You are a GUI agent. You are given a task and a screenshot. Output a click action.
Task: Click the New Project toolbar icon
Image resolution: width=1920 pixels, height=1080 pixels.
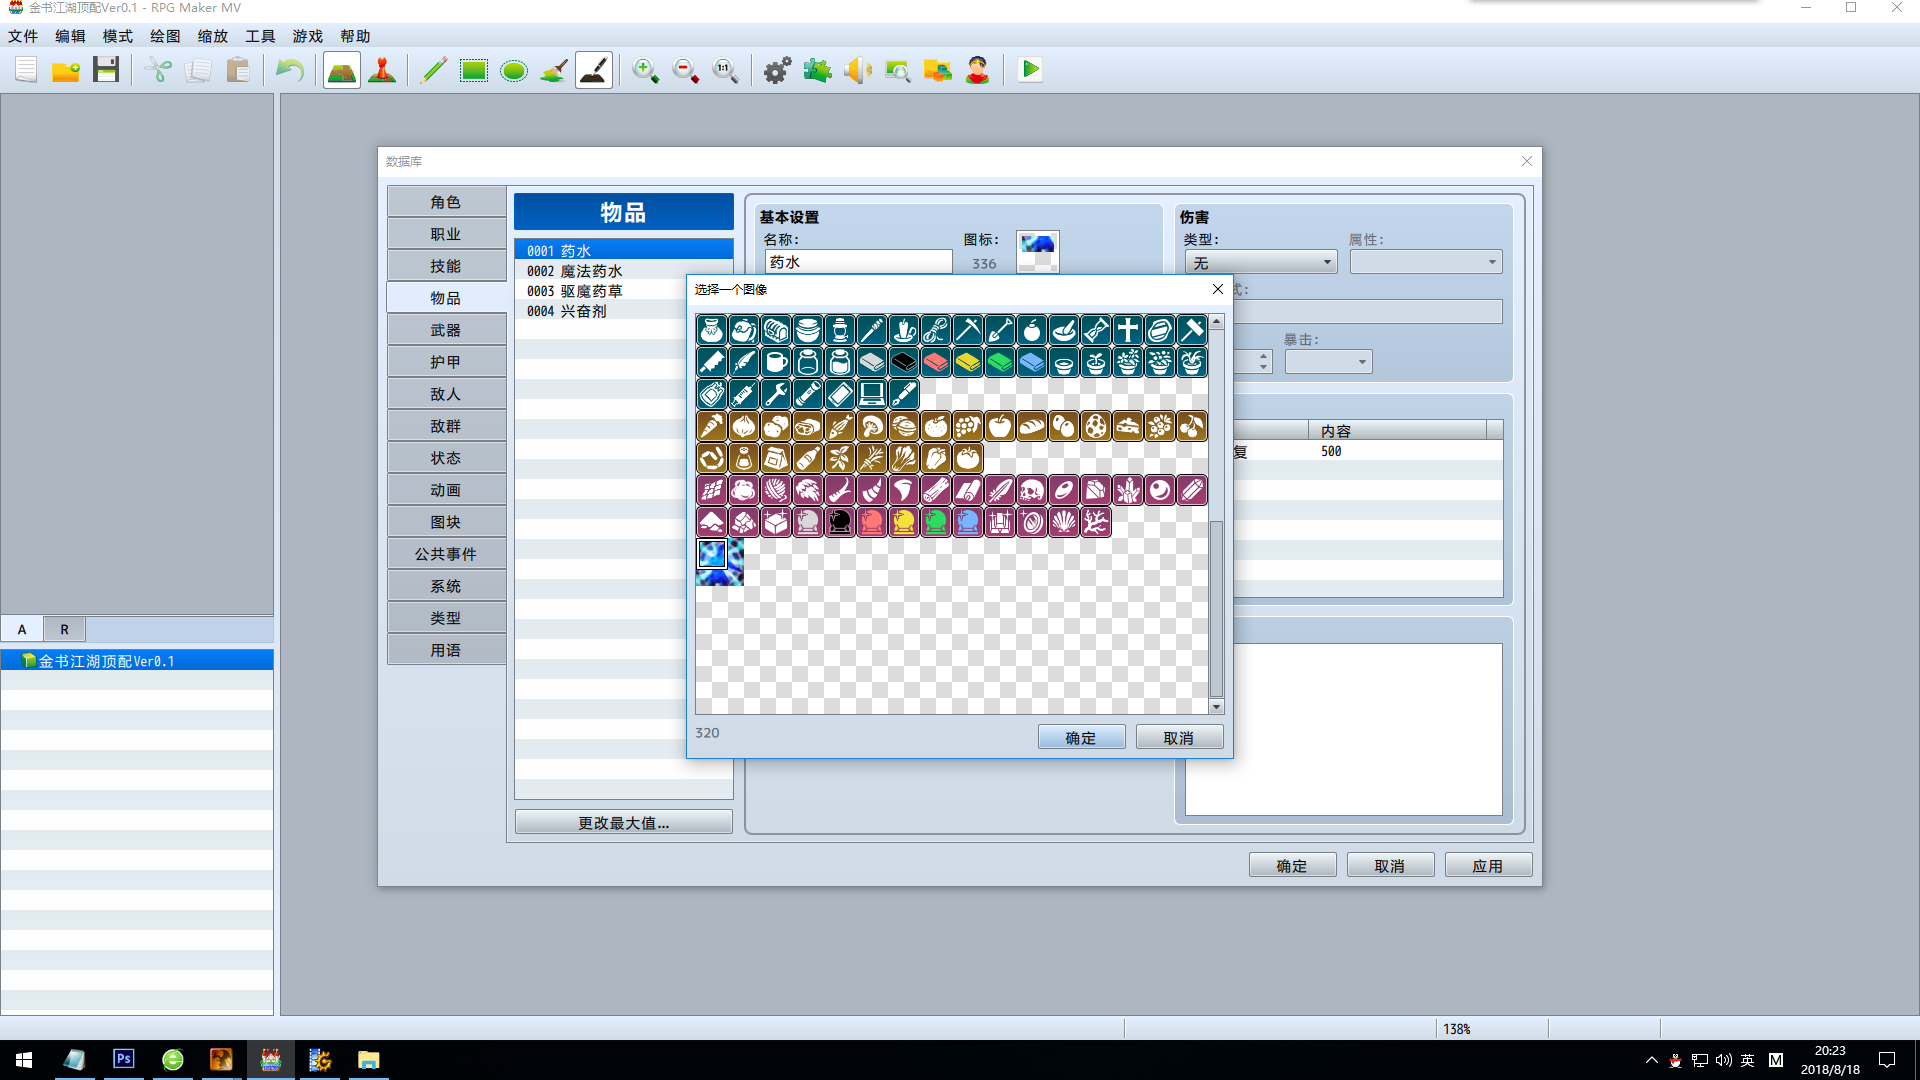(x=26, y=70)
